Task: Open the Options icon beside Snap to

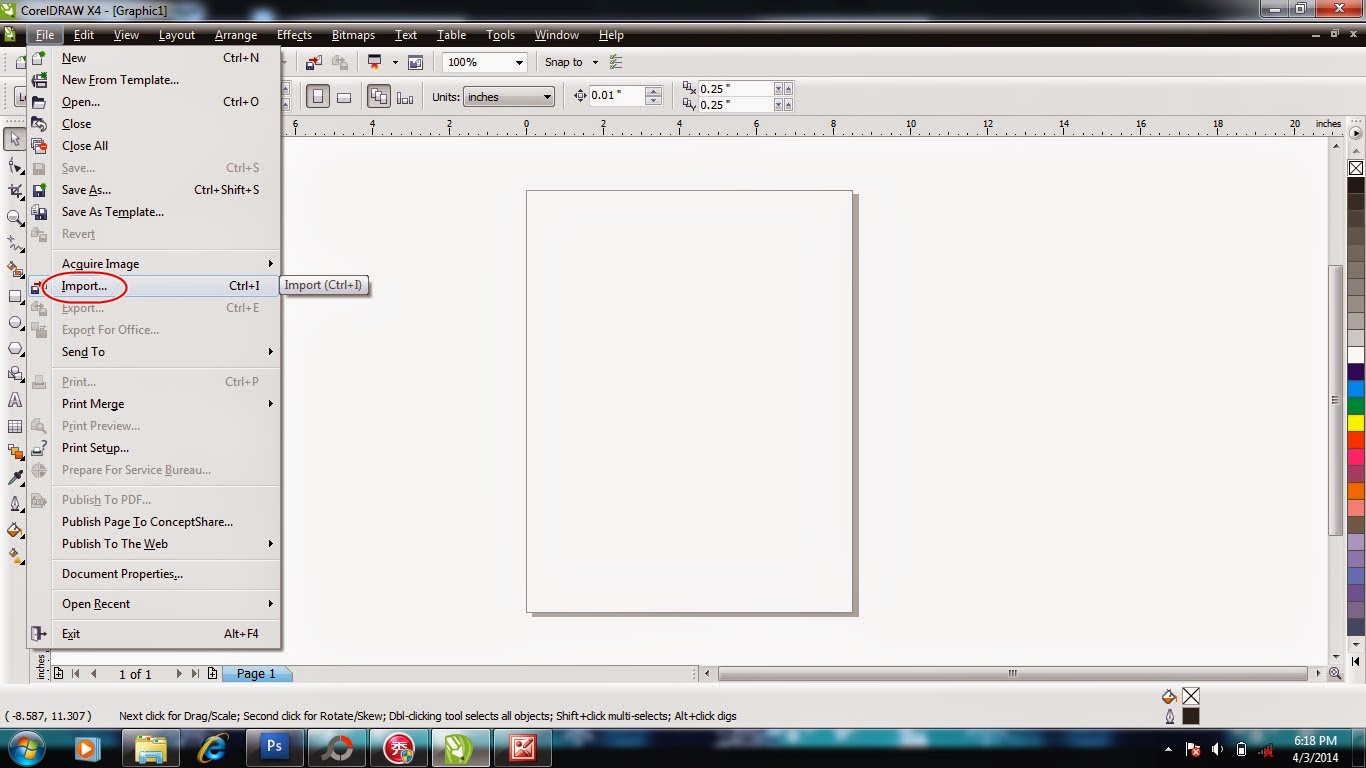Action: click(616, 62)
